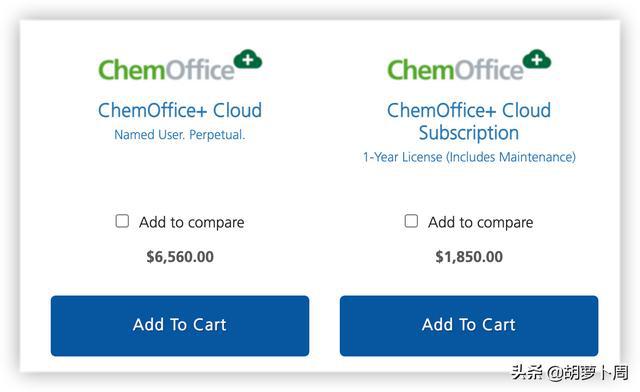Click the @胡萝卜周 author handle
The width and height of the screenshot is (640, 392).
(587, 373)
